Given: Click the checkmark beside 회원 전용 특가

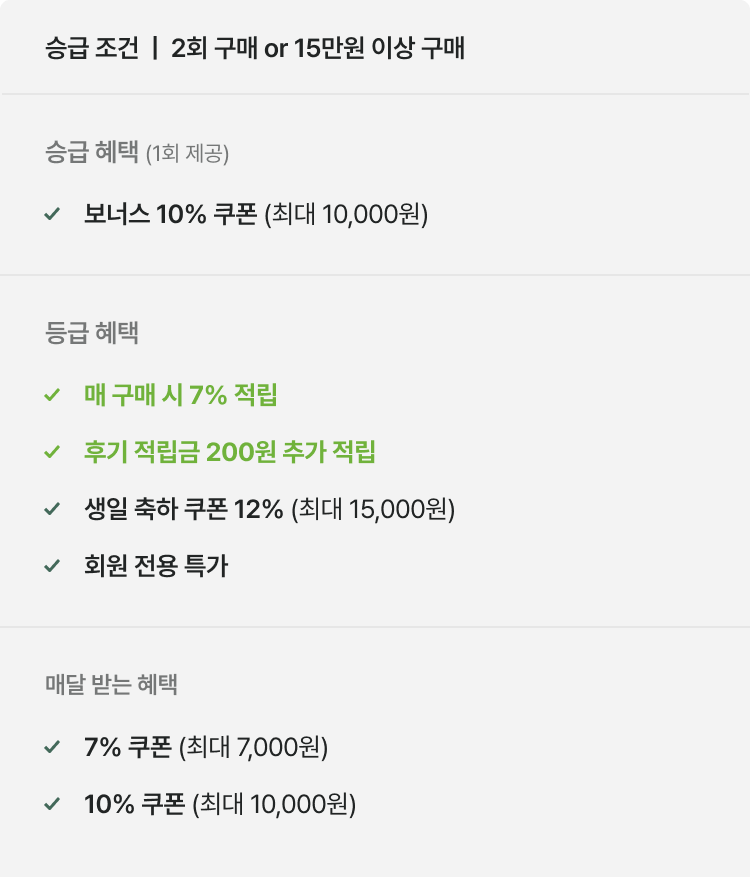Looking at the screenshot, I should (x=53, y=567).
